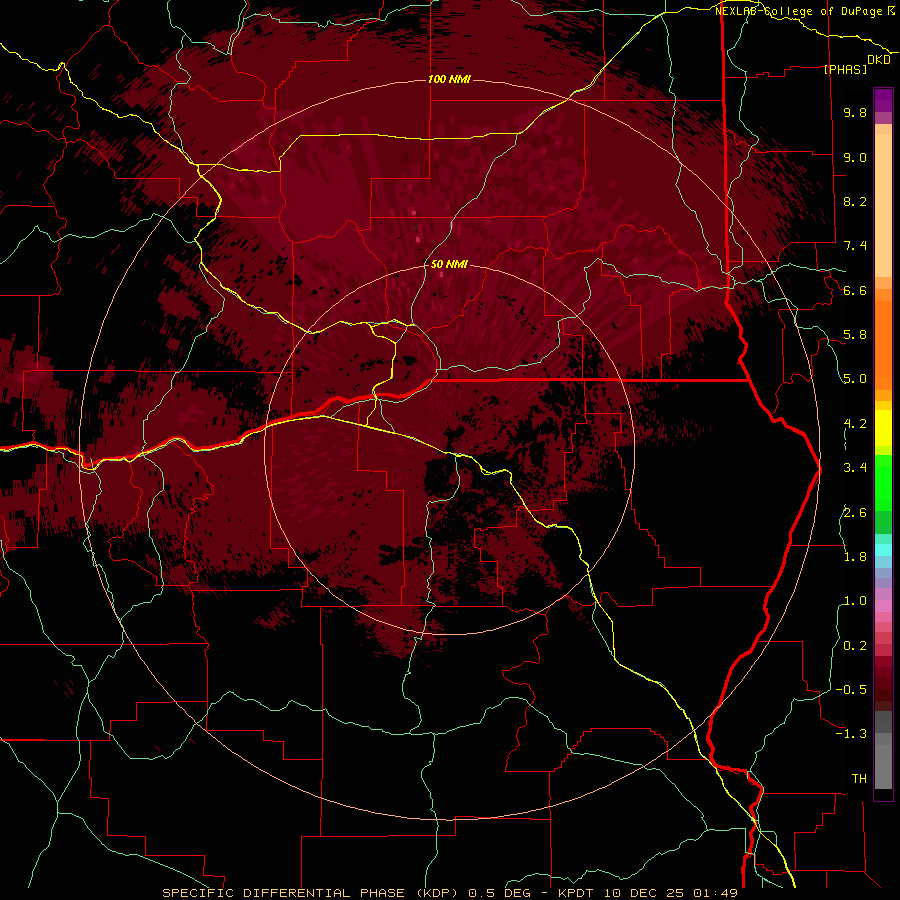The width and height of the screenshot is (900, 900).
Task: Click the DKD label above the color scale
Action: tap(878, 60)
